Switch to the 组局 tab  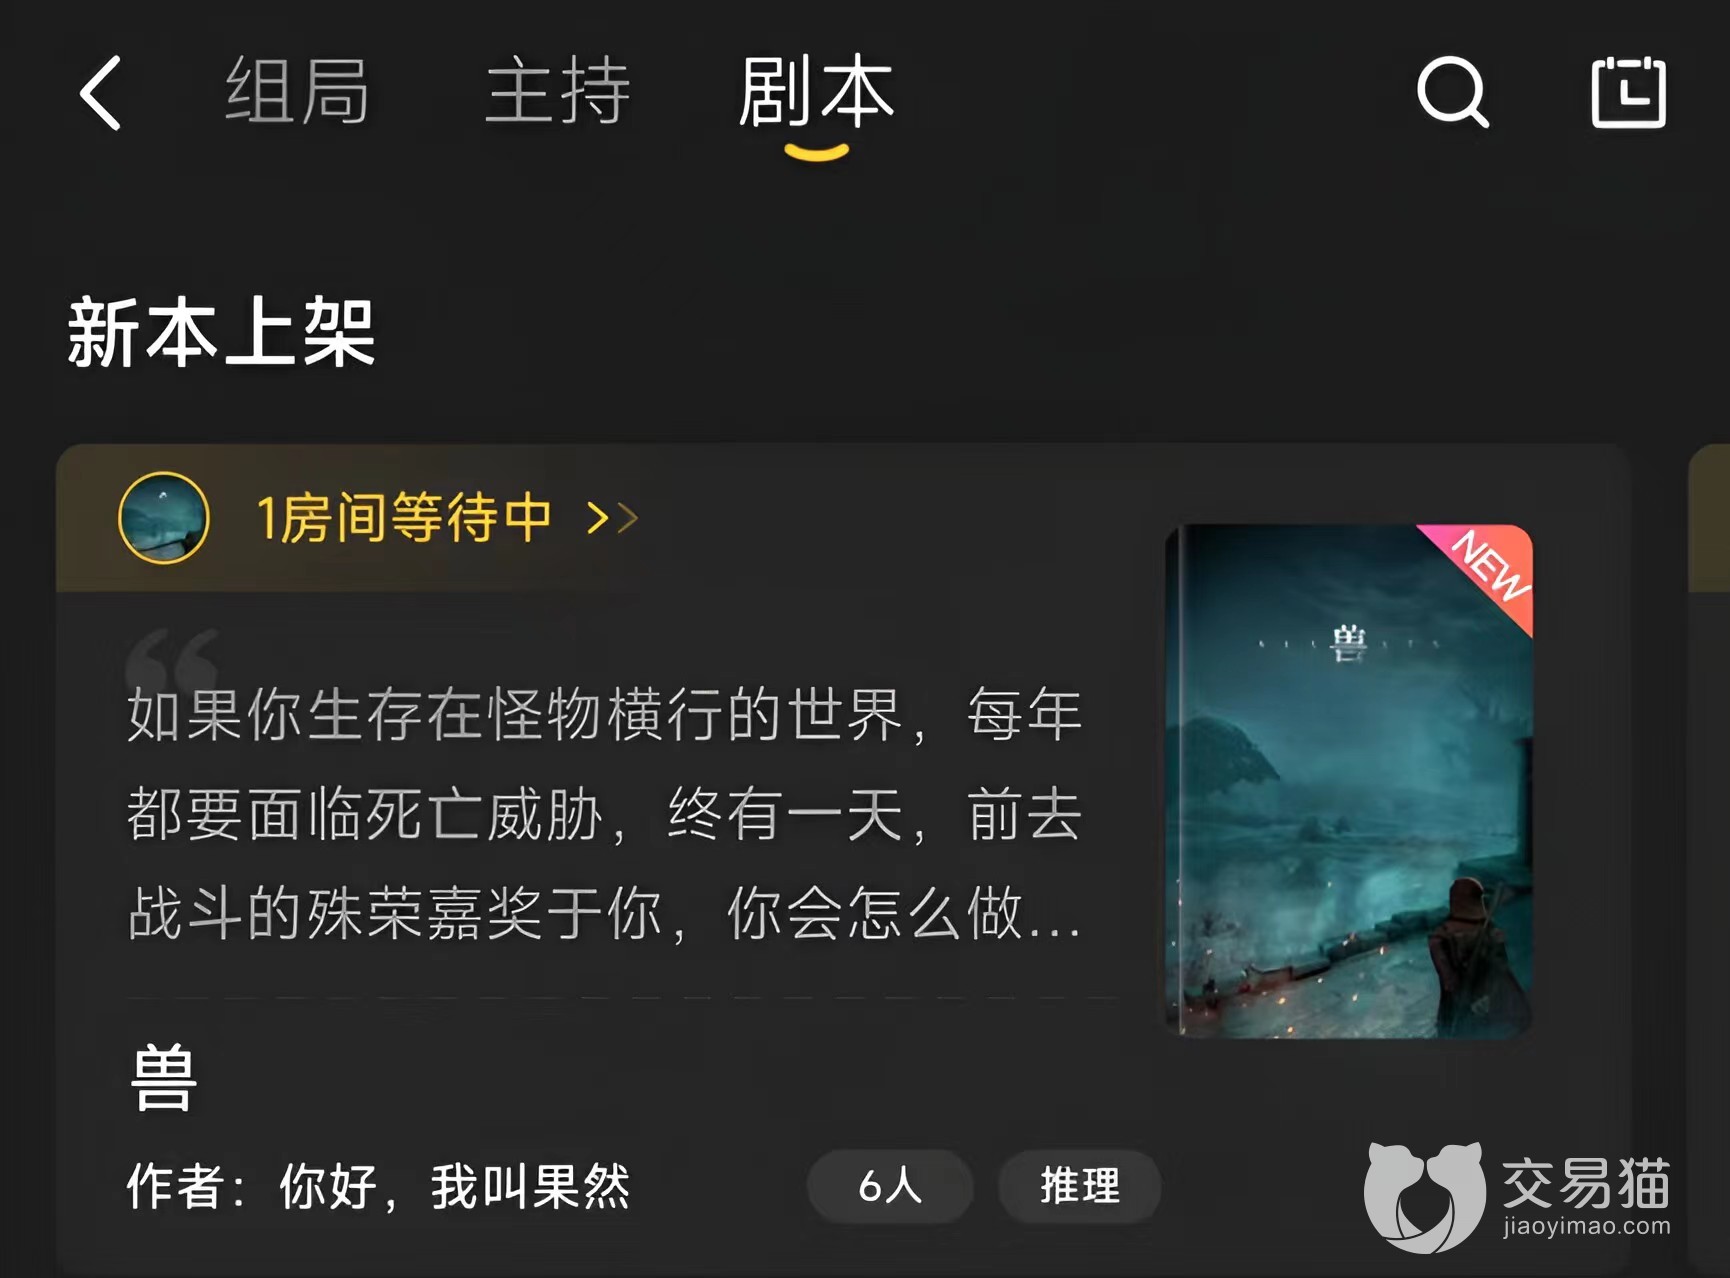click(x=297, y=91)
